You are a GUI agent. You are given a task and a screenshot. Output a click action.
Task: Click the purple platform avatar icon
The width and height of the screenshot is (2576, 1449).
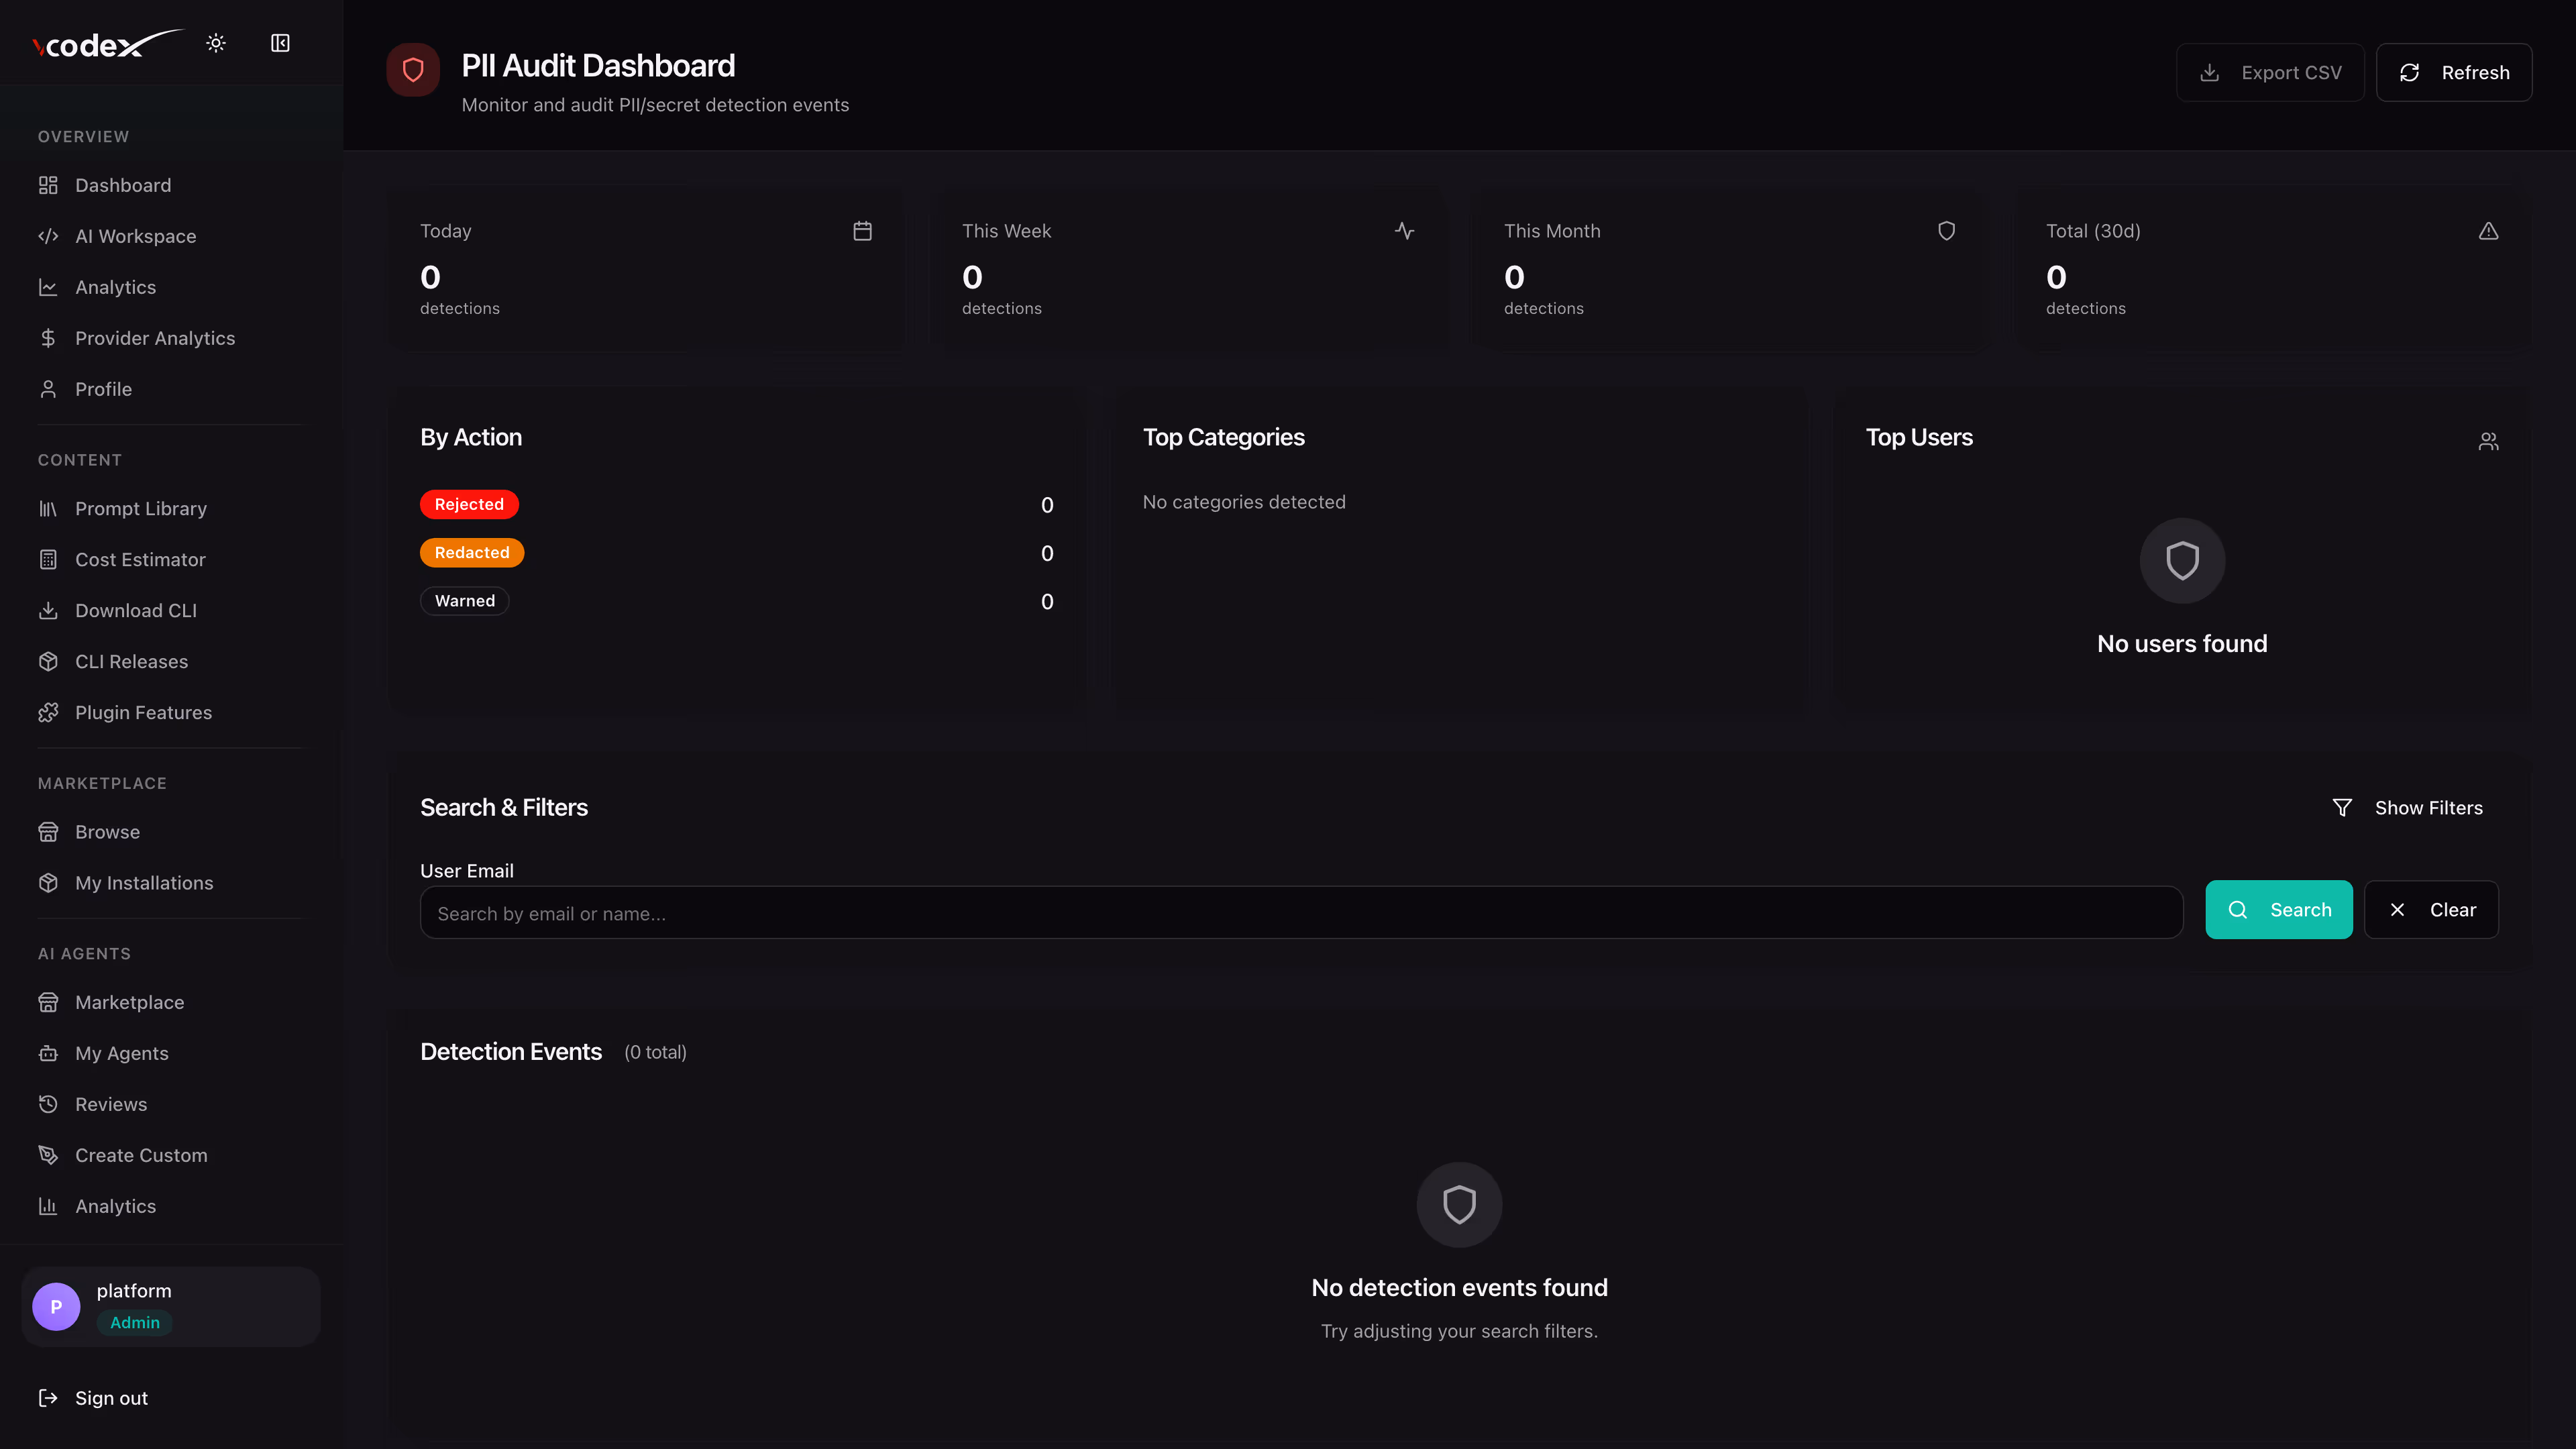(56, 1306)
